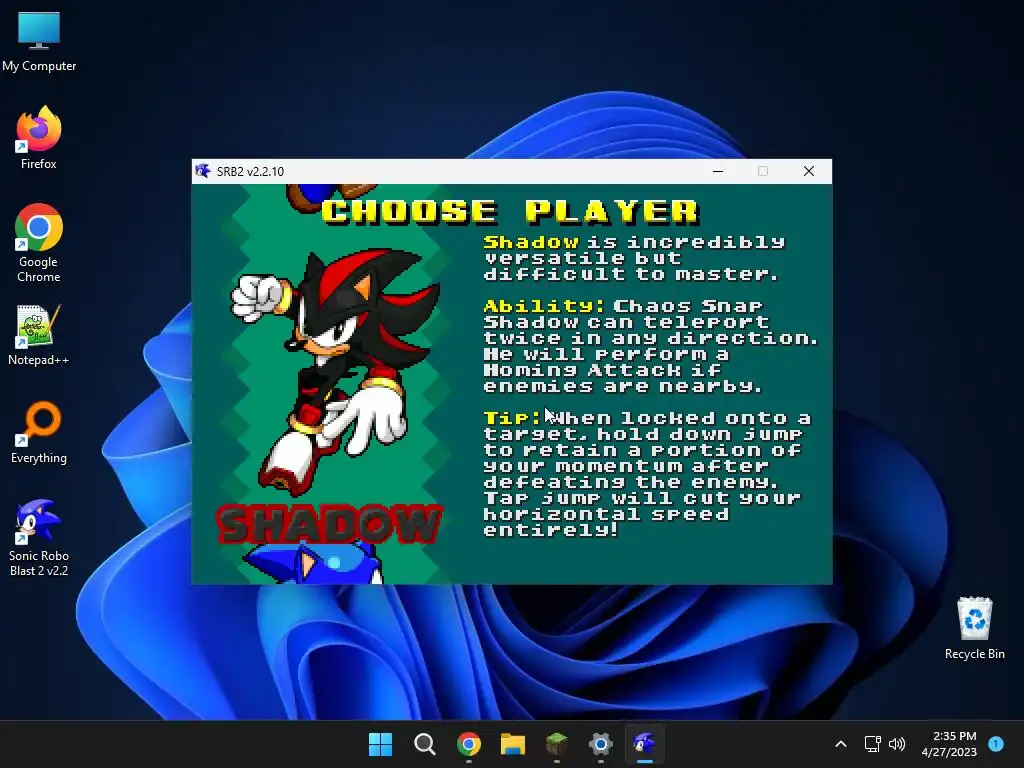Click the 'entirely!' text at tip end
1024x768 pixels.
551,530
